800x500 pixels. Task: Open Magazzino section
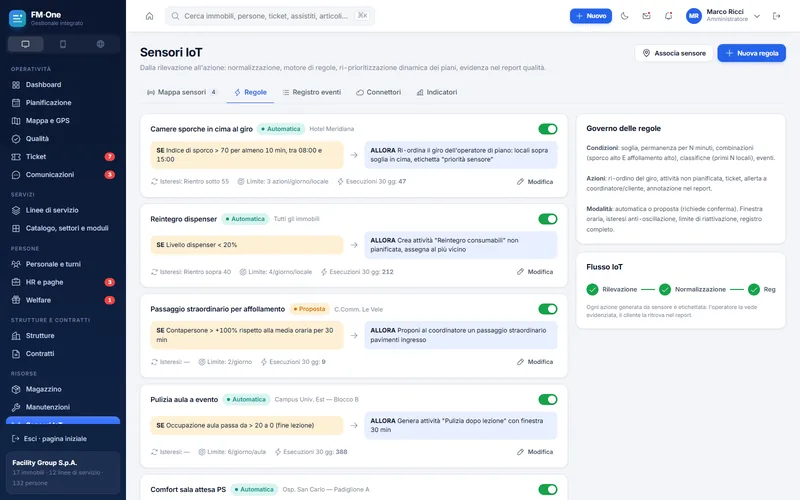[63, 389]
